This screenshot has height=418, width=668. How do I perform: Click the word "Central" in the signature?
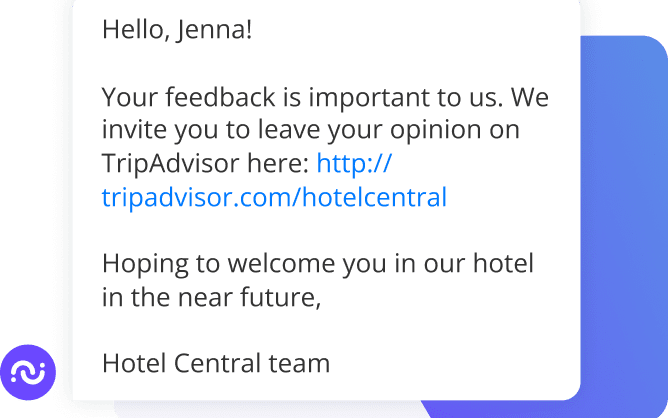220,362
